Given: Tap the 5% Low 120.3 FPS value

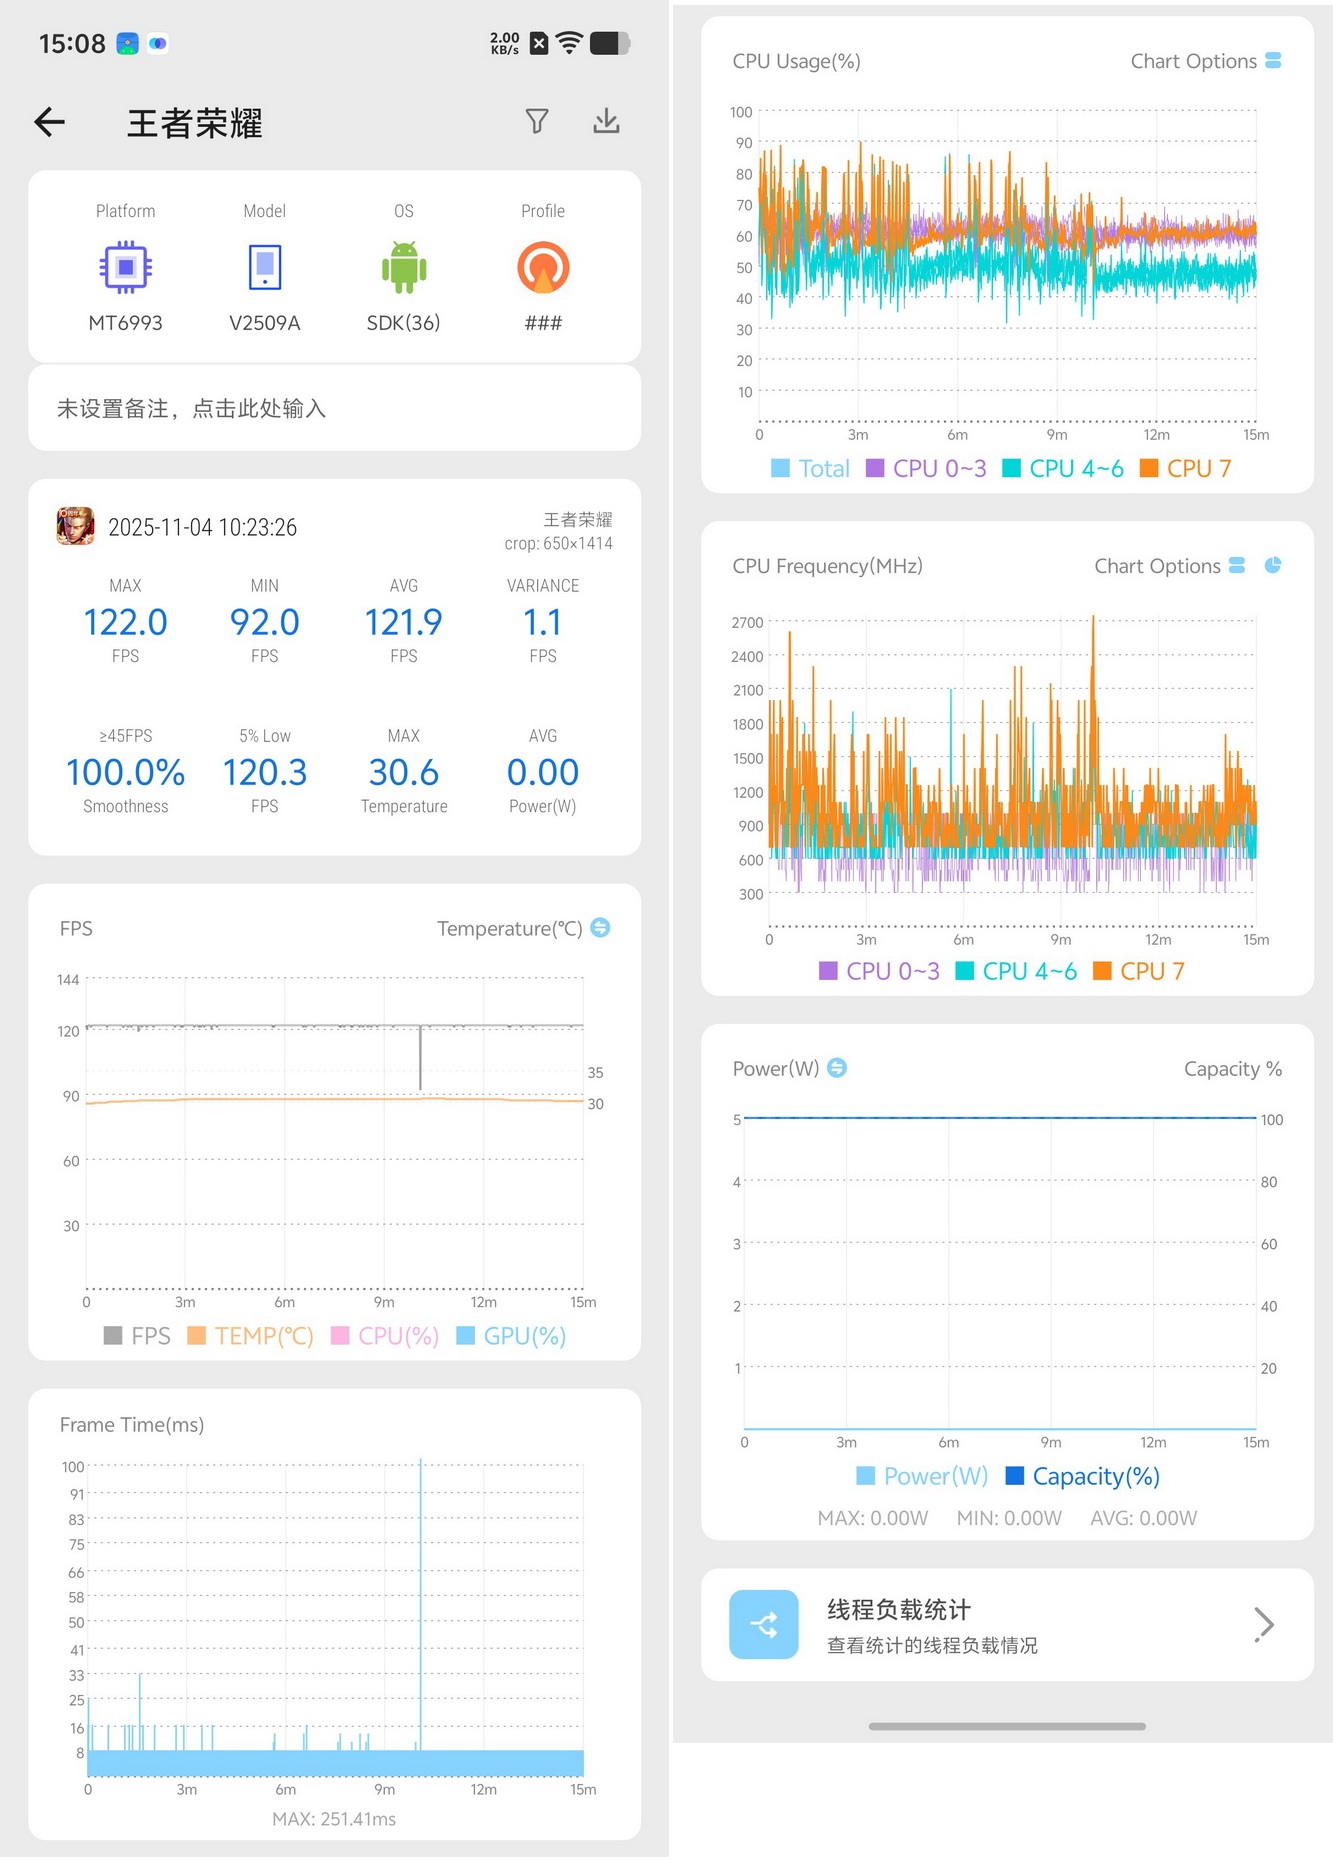Looking at the screenshot, I should tap(264, 772).
